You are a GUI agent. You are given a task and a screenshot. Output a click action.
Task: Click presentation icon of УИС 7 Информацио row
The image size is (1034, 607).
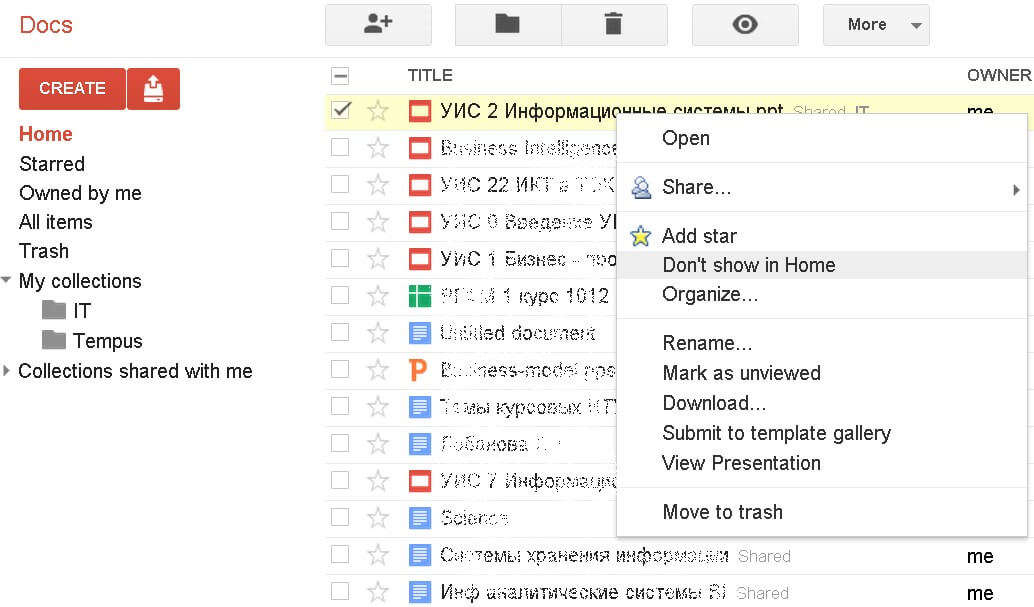coord(419,480)
